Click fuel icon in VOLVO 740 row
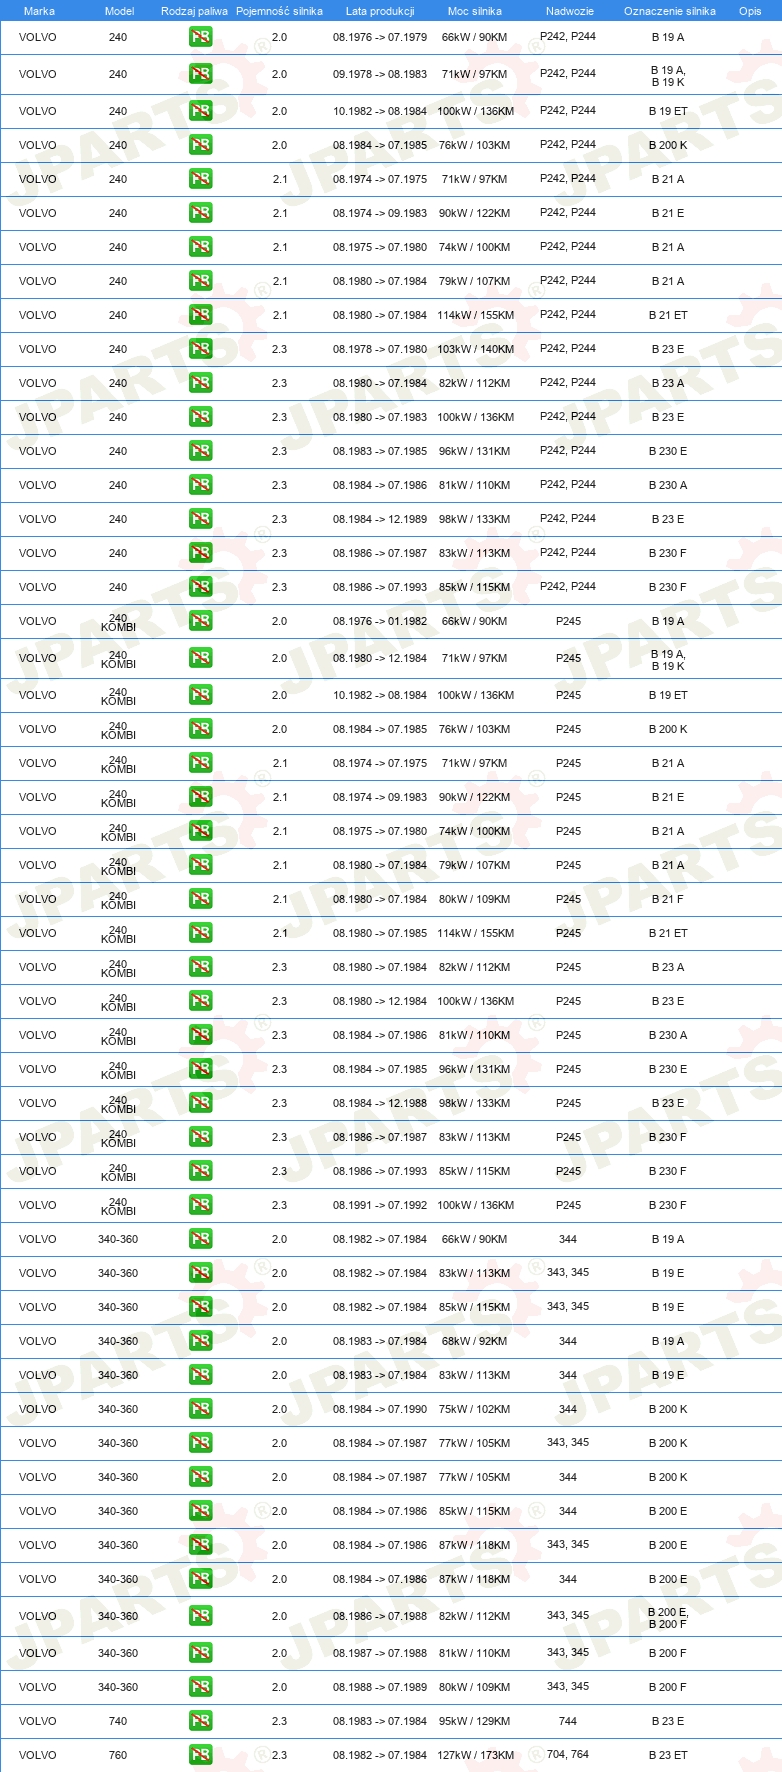The height and width of the screenshot is (1772, 782). (x=201, y=1721)
